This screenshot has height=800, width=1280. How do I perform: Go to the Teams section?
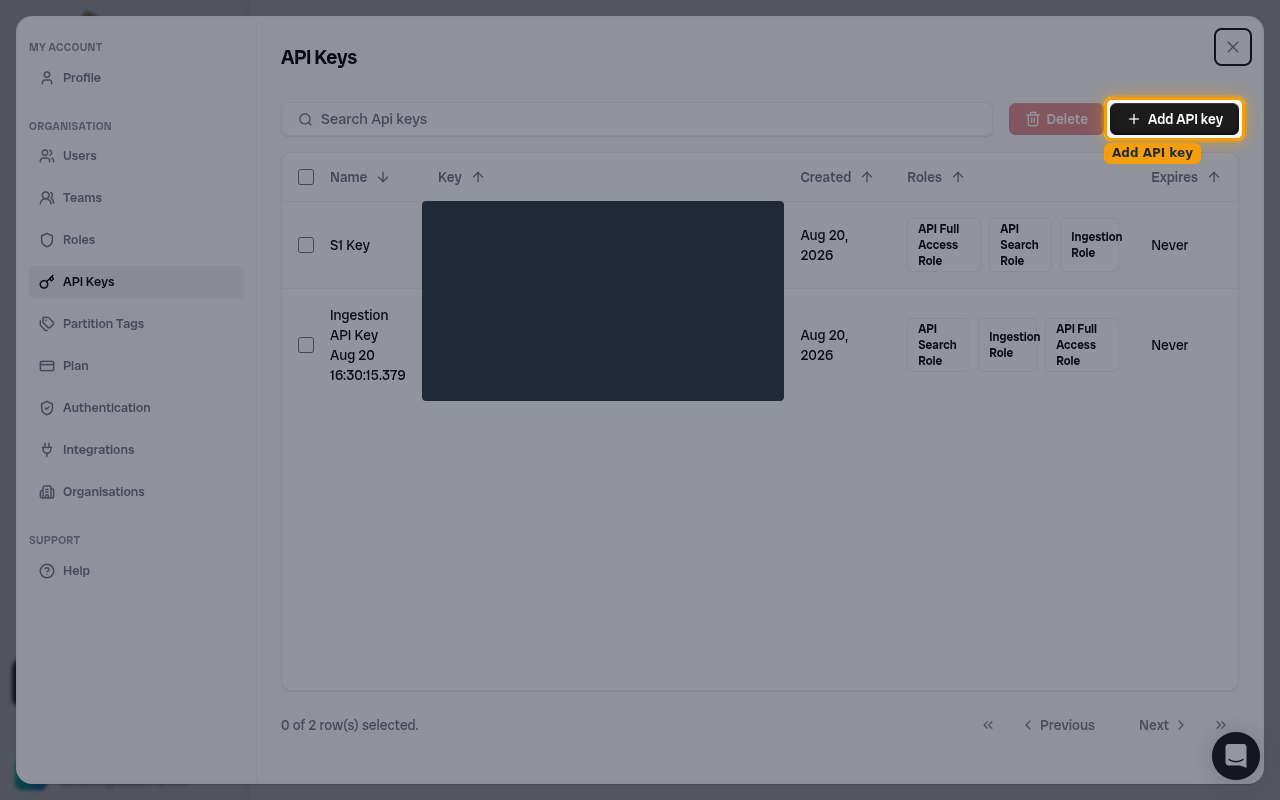point(136,198)
